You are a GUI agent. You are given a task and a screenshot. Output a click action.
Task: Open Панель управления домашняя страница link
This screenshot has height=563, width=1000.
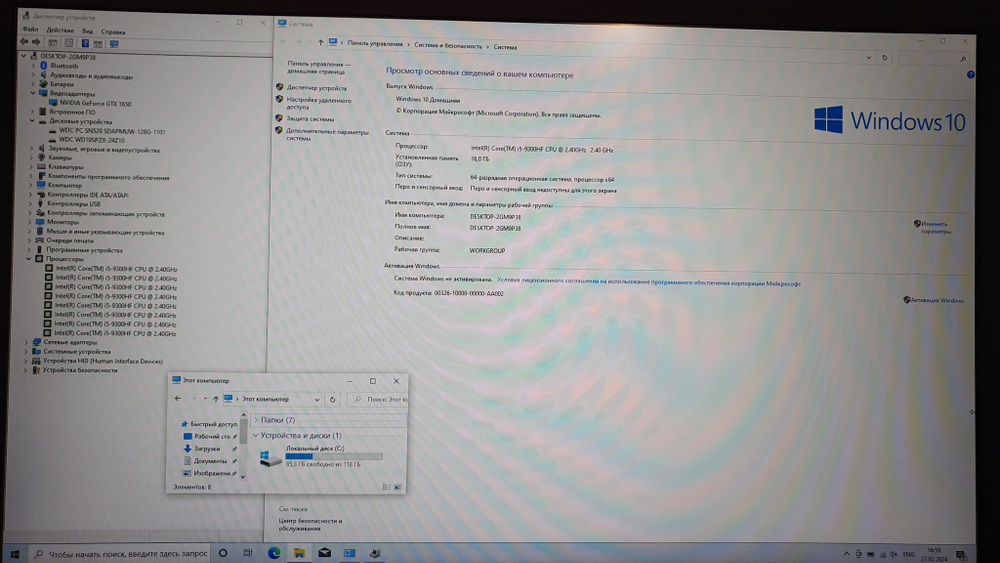point(318,68)
